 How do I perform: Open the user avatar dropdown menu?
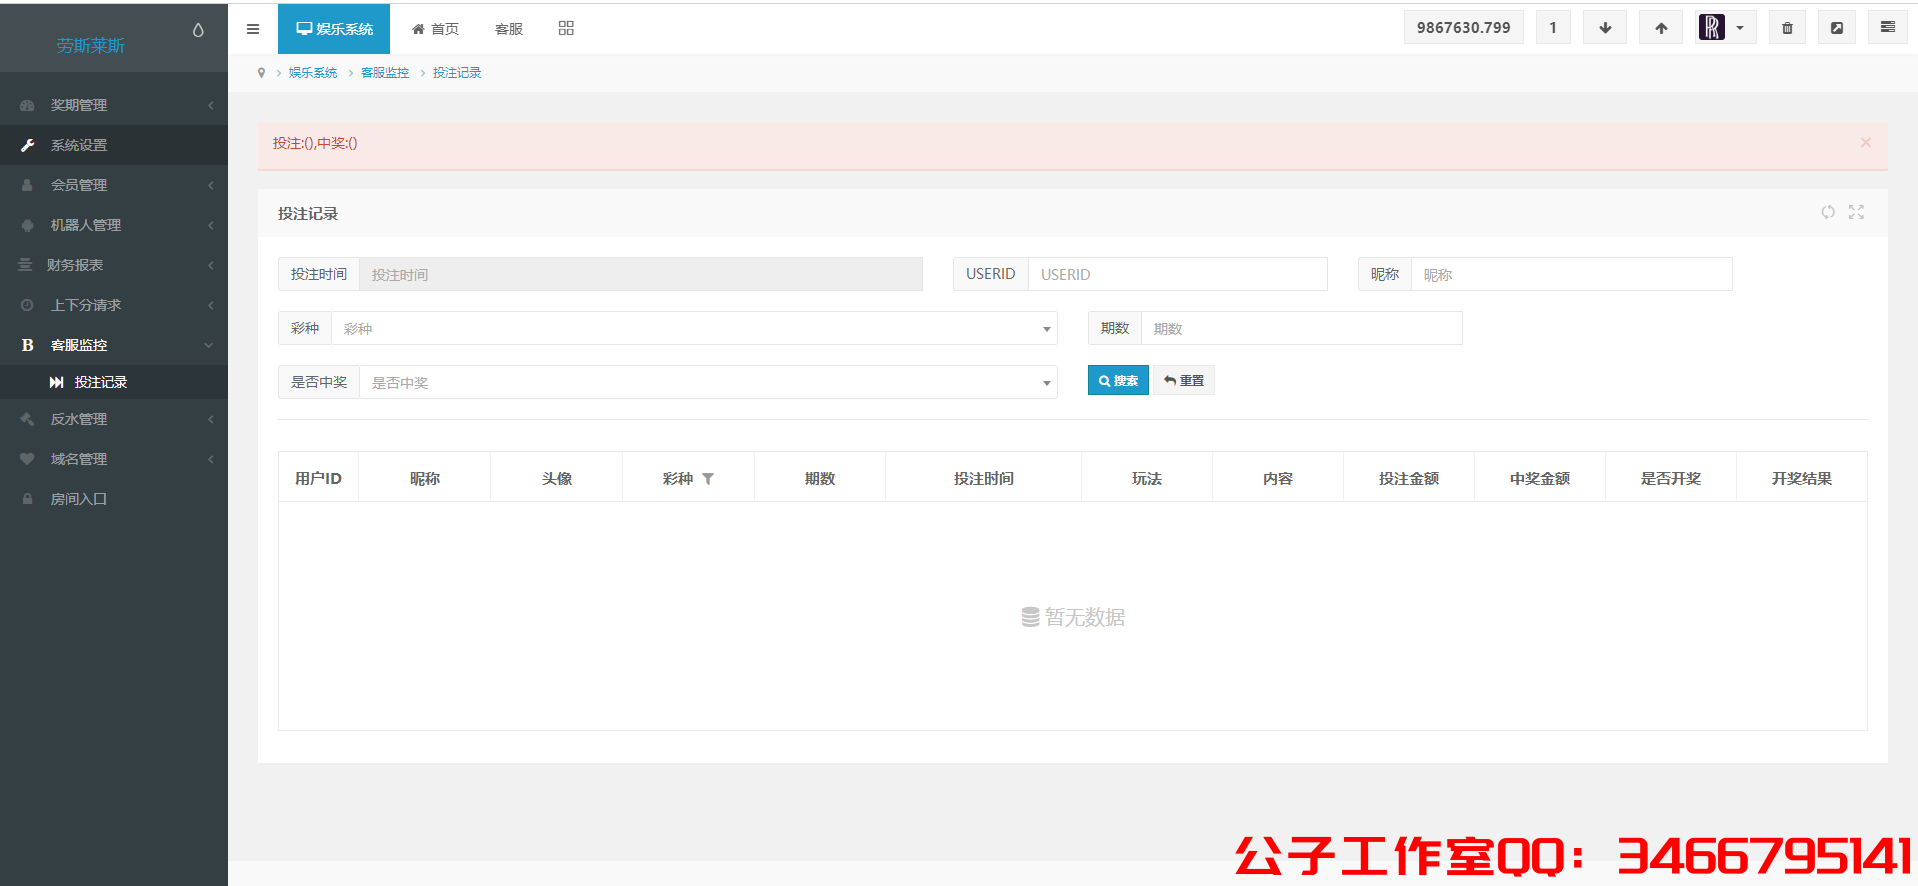(1726, 28)
